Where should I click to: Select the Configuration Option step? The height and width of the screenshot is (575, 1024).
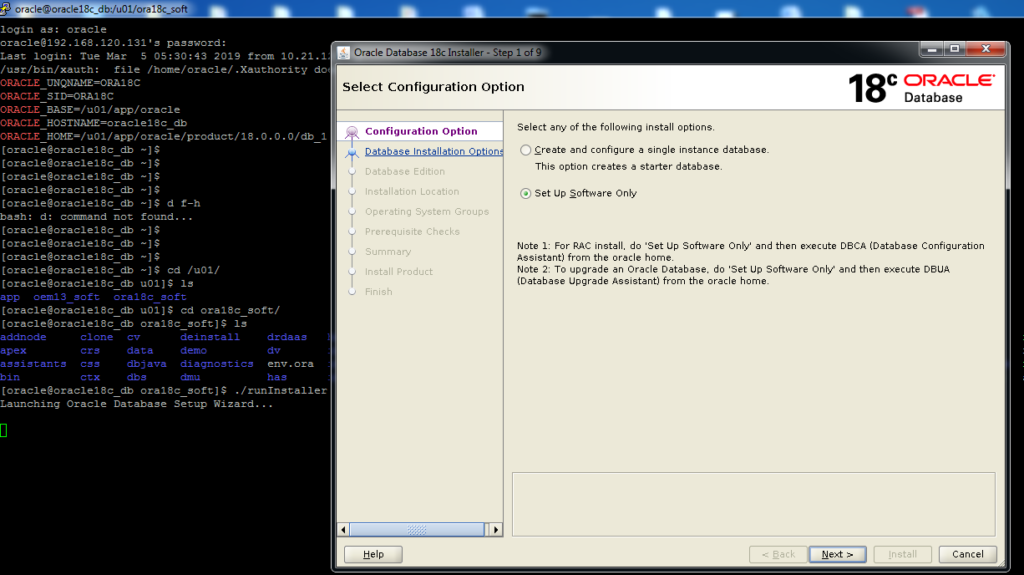421,131
